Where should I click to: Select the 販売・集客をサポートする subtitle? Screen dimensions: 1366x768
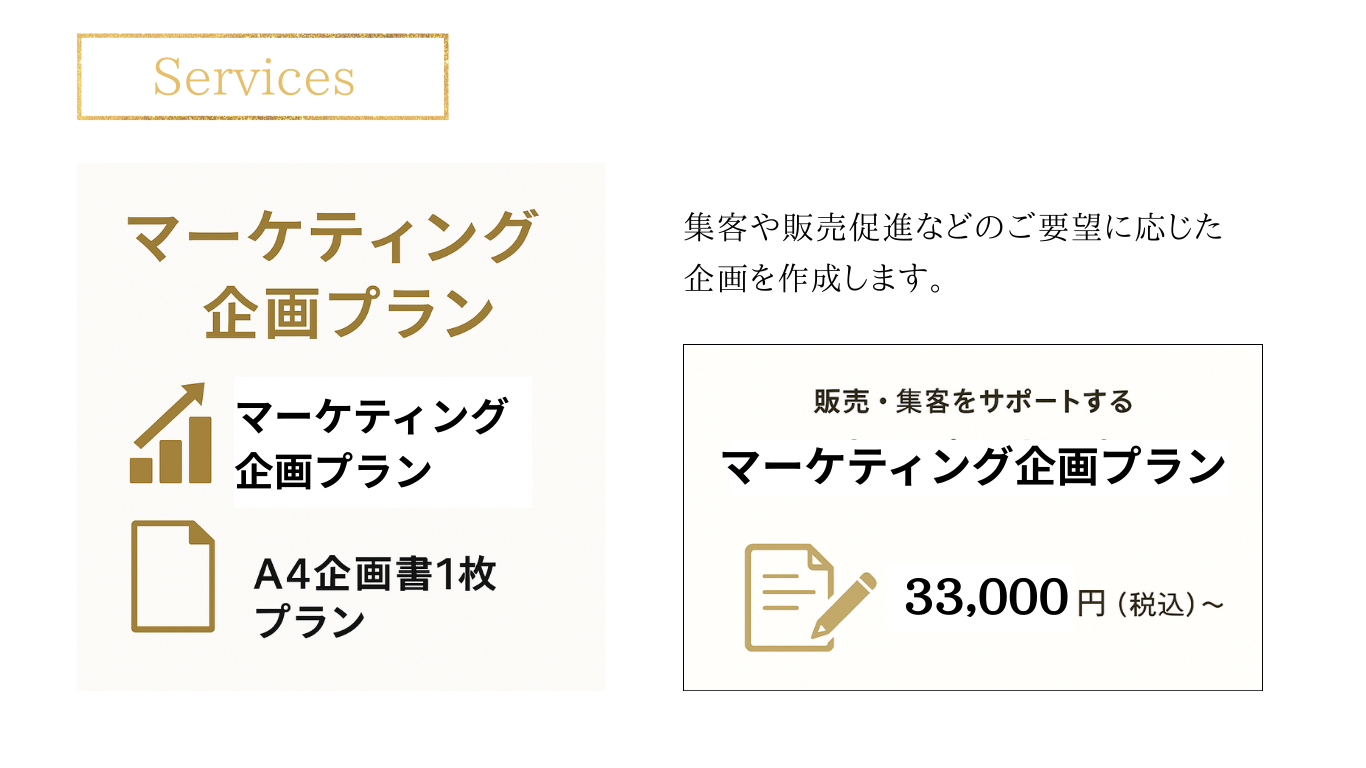pyautogui.click(x=973, y=402)
